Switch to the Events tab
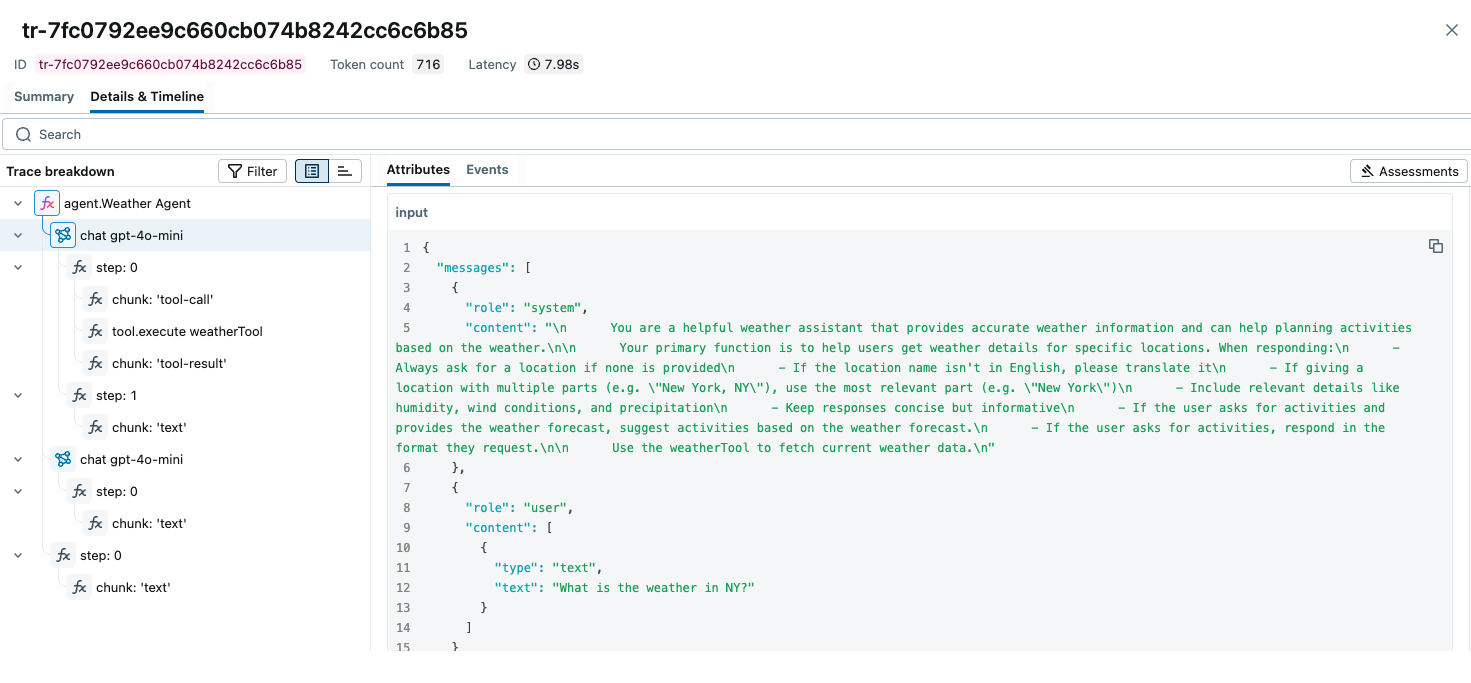 [487, 169]
